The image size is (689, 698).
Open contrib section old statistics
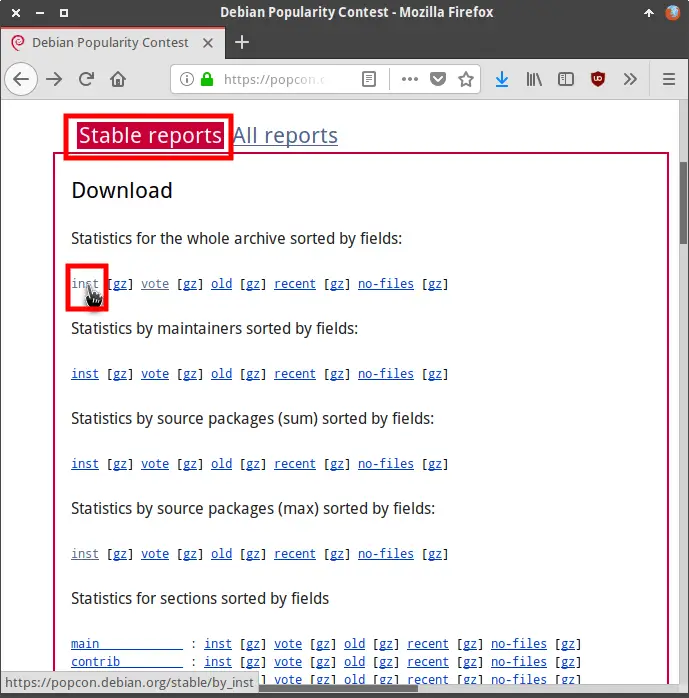(355, 662)
